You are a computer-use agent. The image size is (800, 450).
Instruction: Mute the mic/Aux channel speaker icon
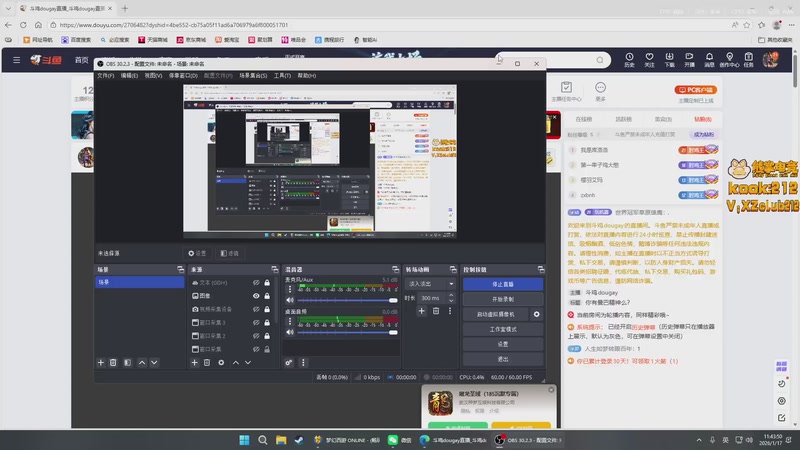290,300
